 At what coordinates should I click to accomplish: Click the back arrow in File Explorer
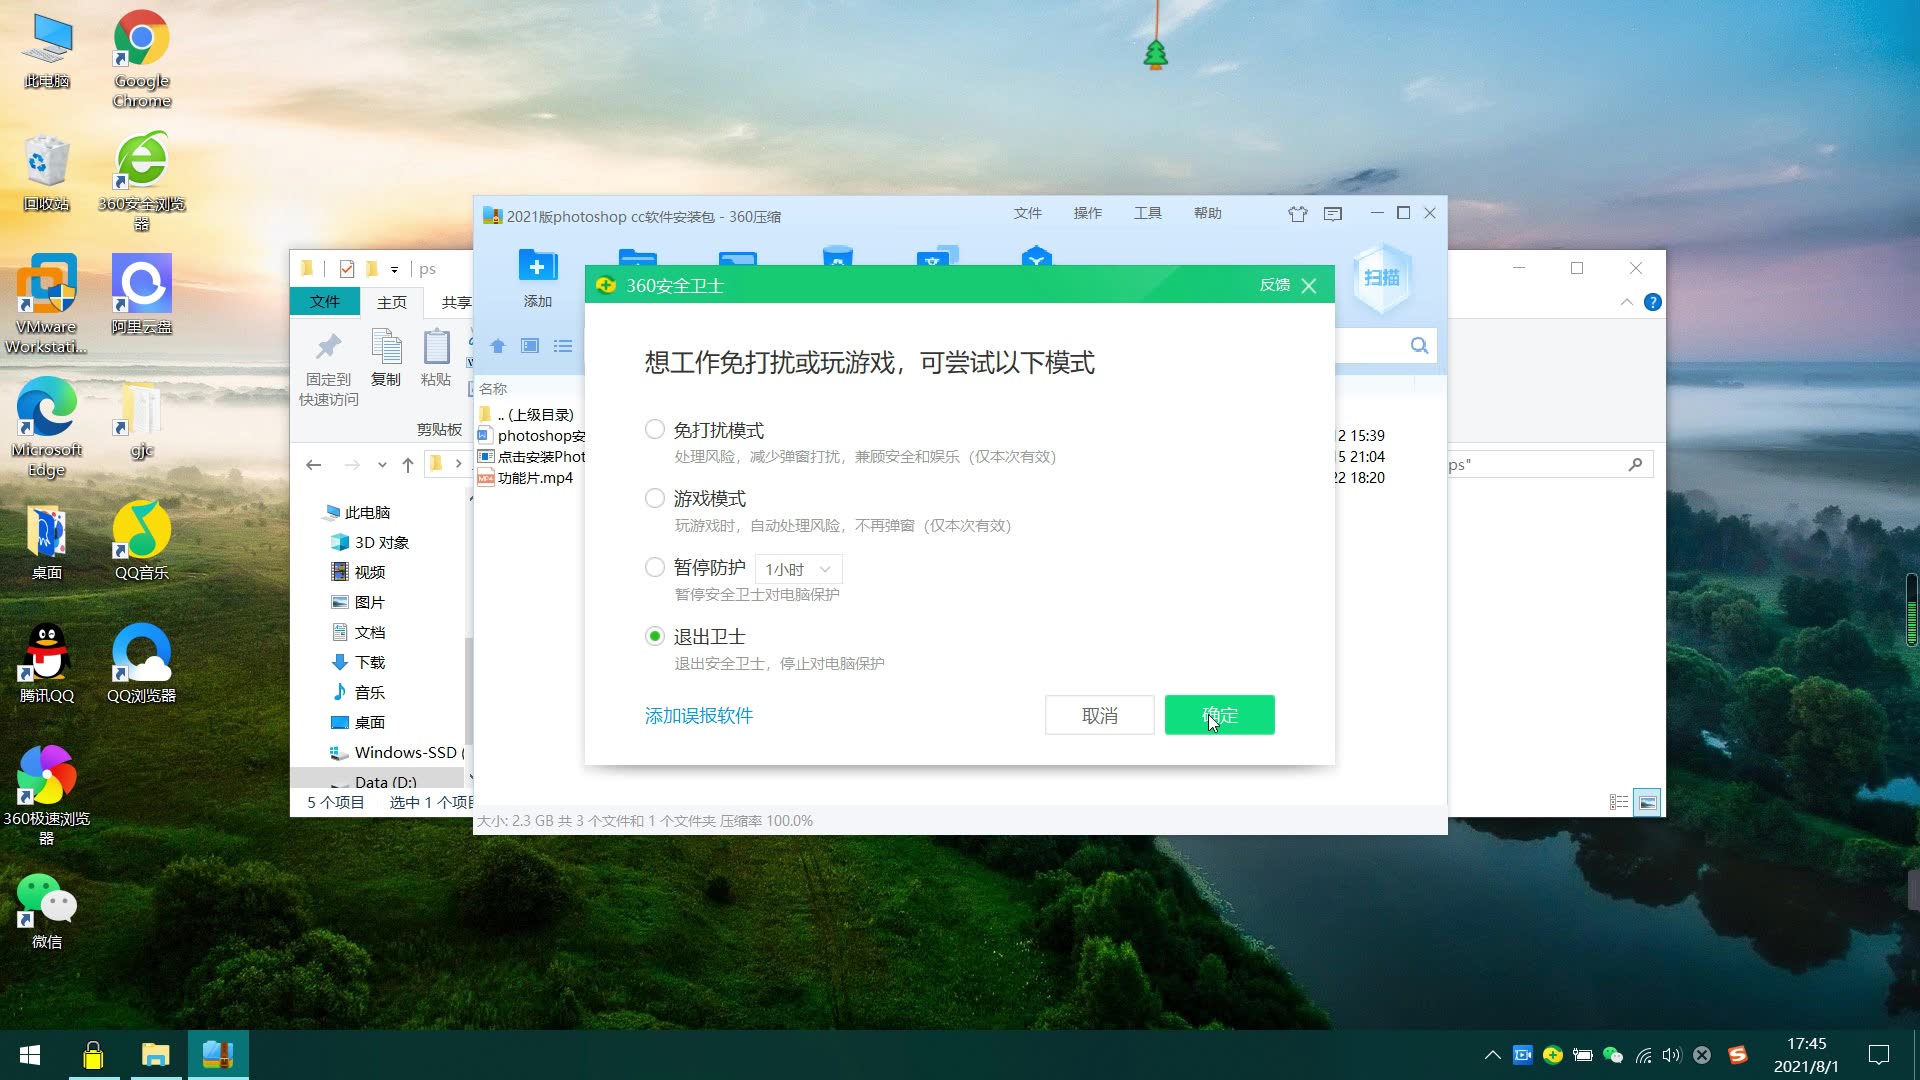tap(314, 464)
